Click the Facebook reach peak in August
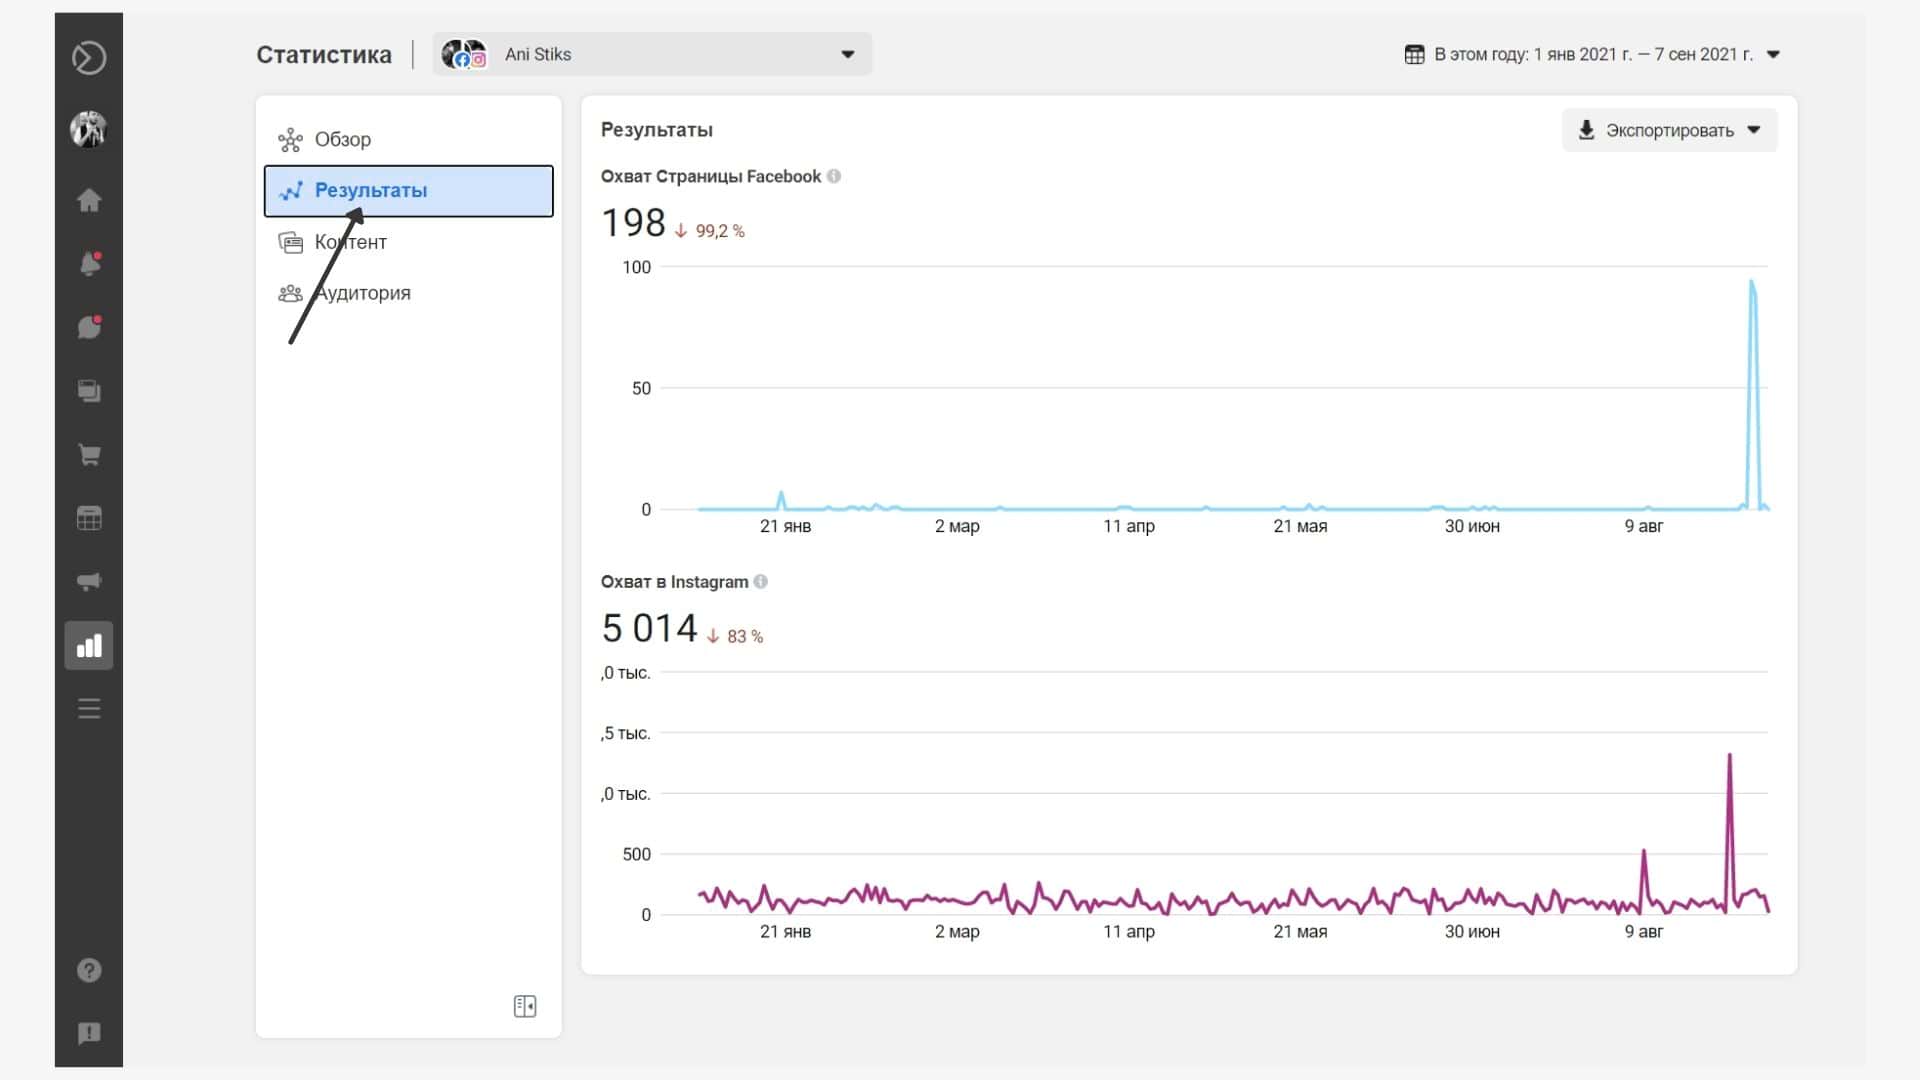This screenshot has width=1920, height=1080. pyautogui.click(x=1752, y=285)
